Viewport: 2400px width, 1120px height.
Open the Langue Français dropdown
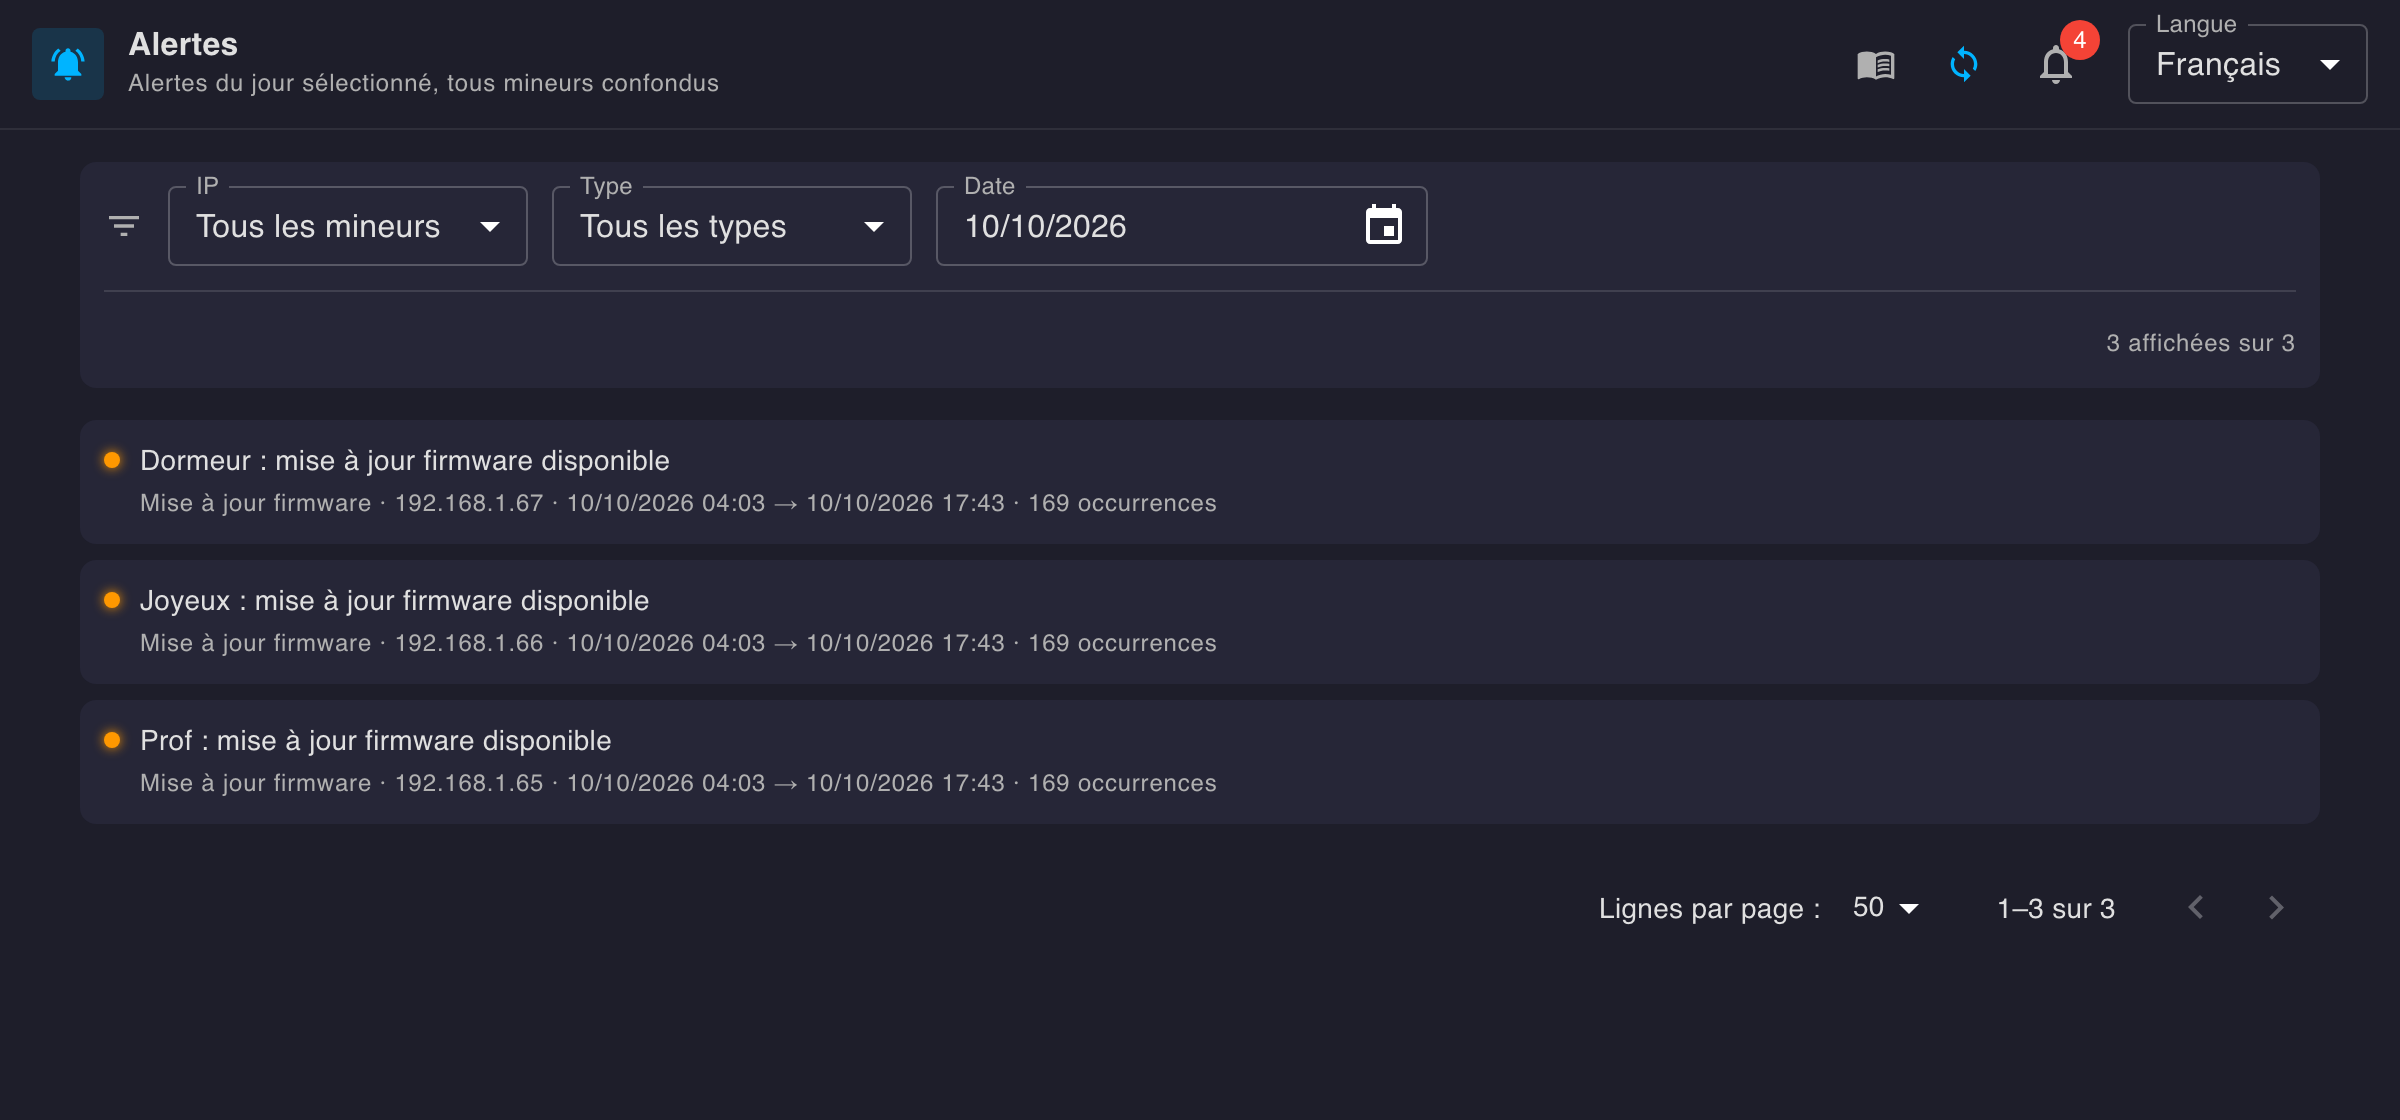pos(2247,64)
